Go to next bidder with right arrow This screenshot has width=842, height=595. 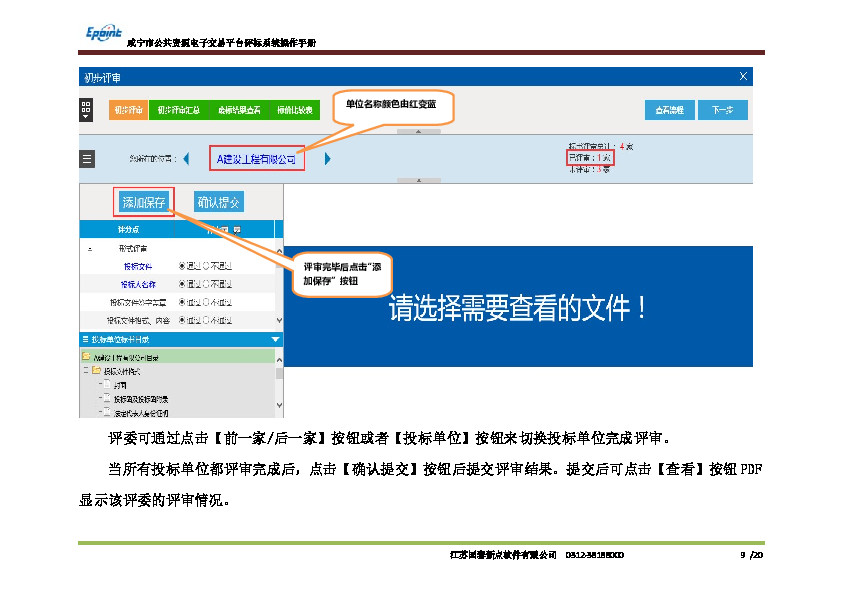point(327,159)
